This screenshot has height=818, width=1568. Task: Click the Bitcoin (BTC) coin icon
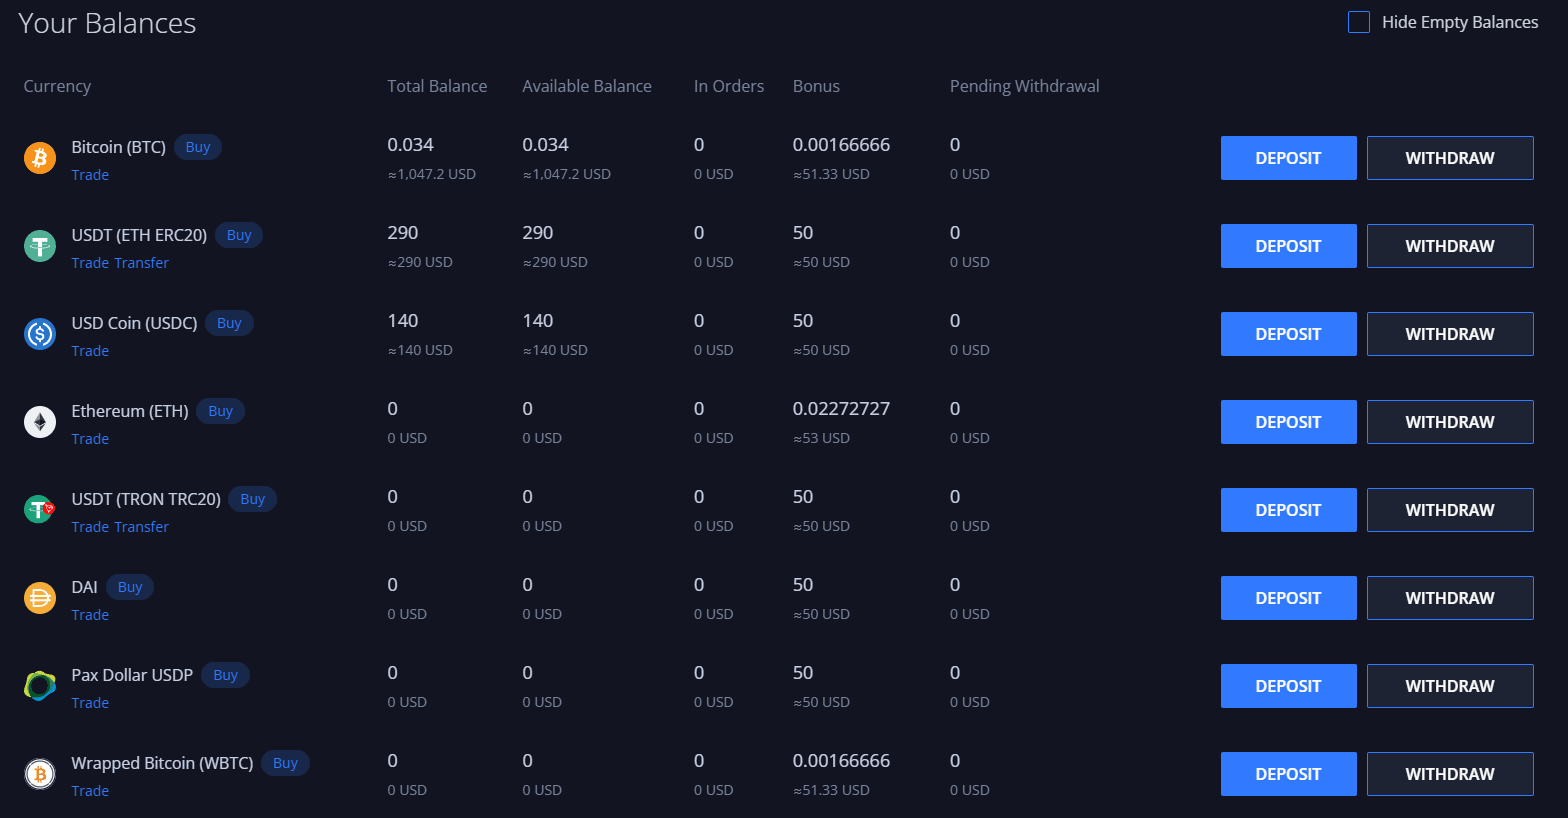click(40, 158)
